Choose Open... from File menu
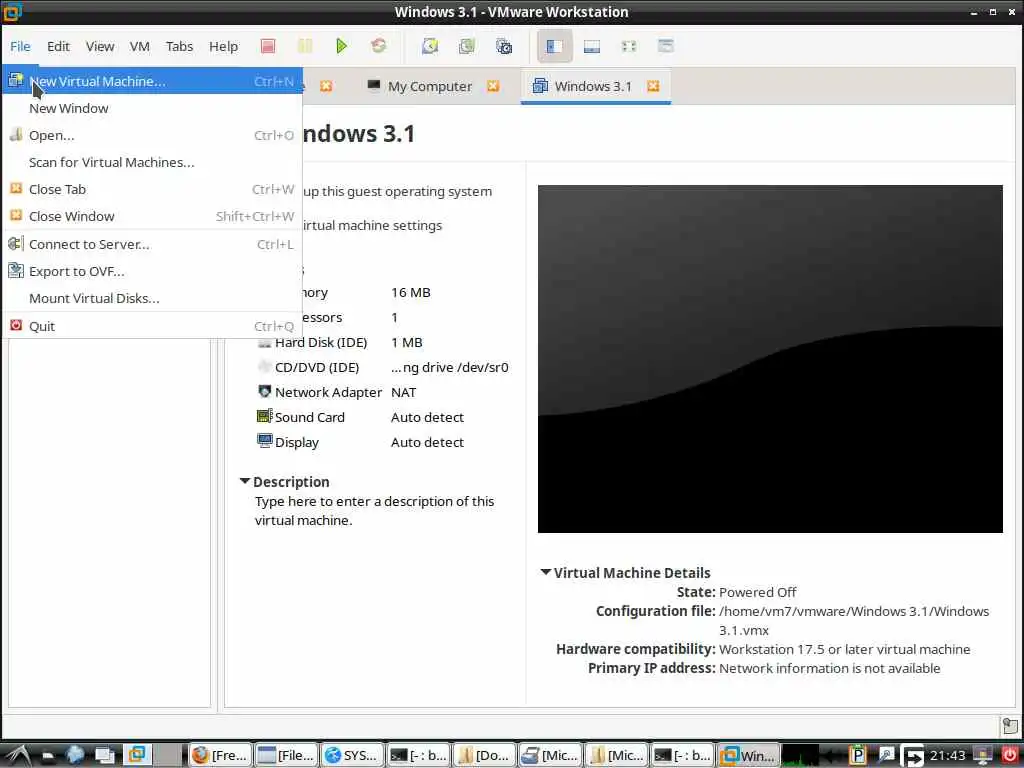Screen dimensions: 1024x768 (x=152, y=135)
